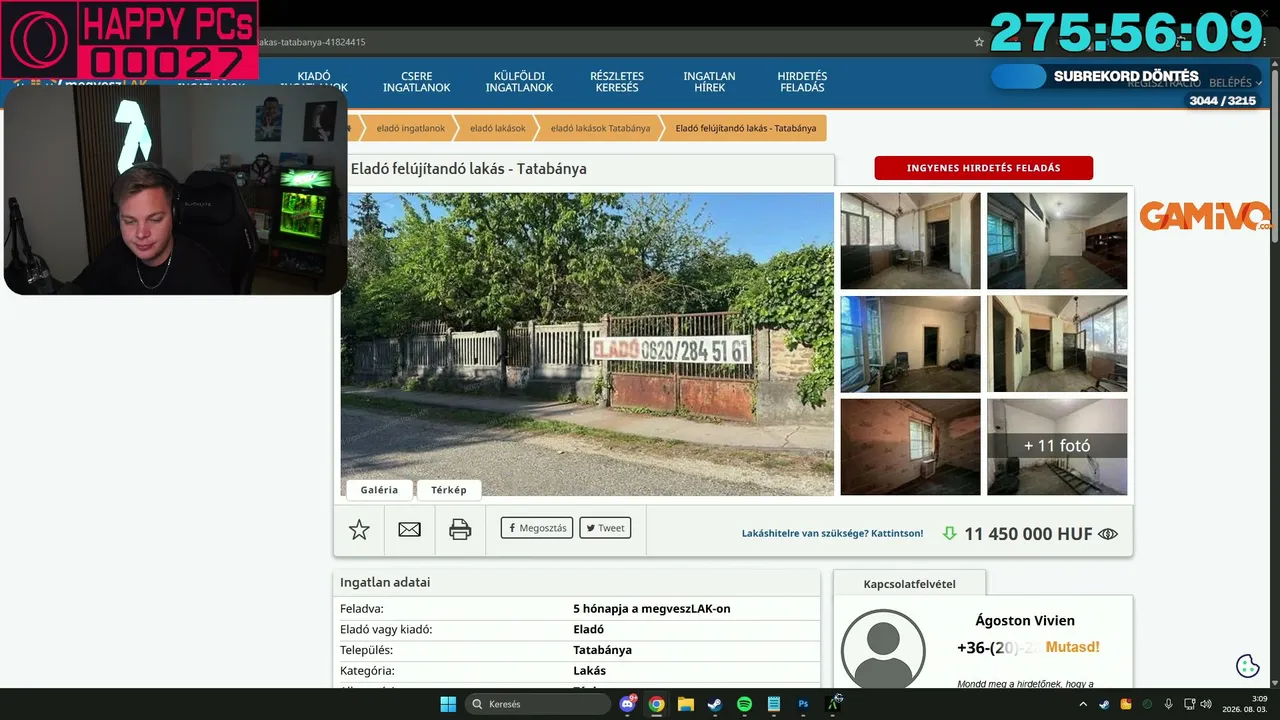Click the green price-drop arrow icon
This screenshot has height=720, width=1280.
[x=950, y=534]
